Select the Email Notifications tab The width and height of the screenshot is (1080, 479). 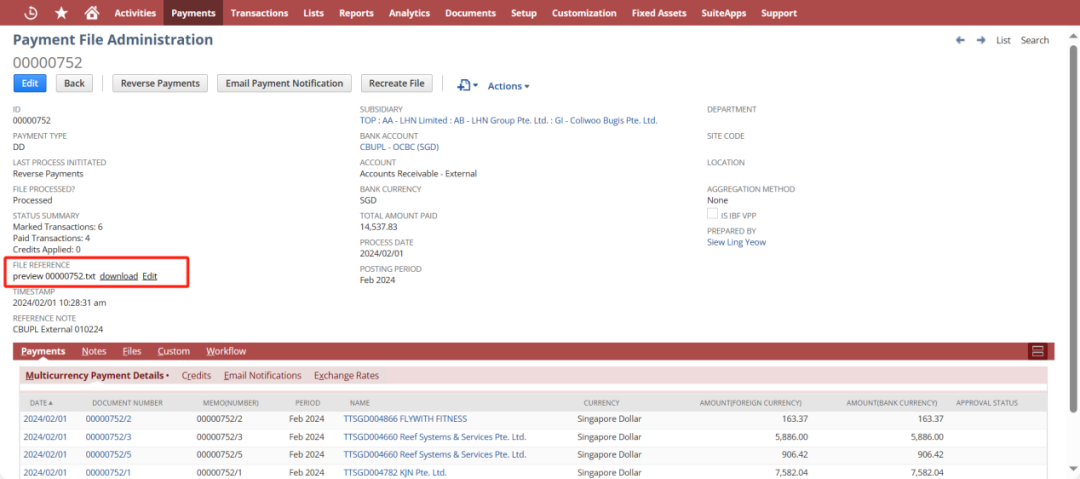262,376
